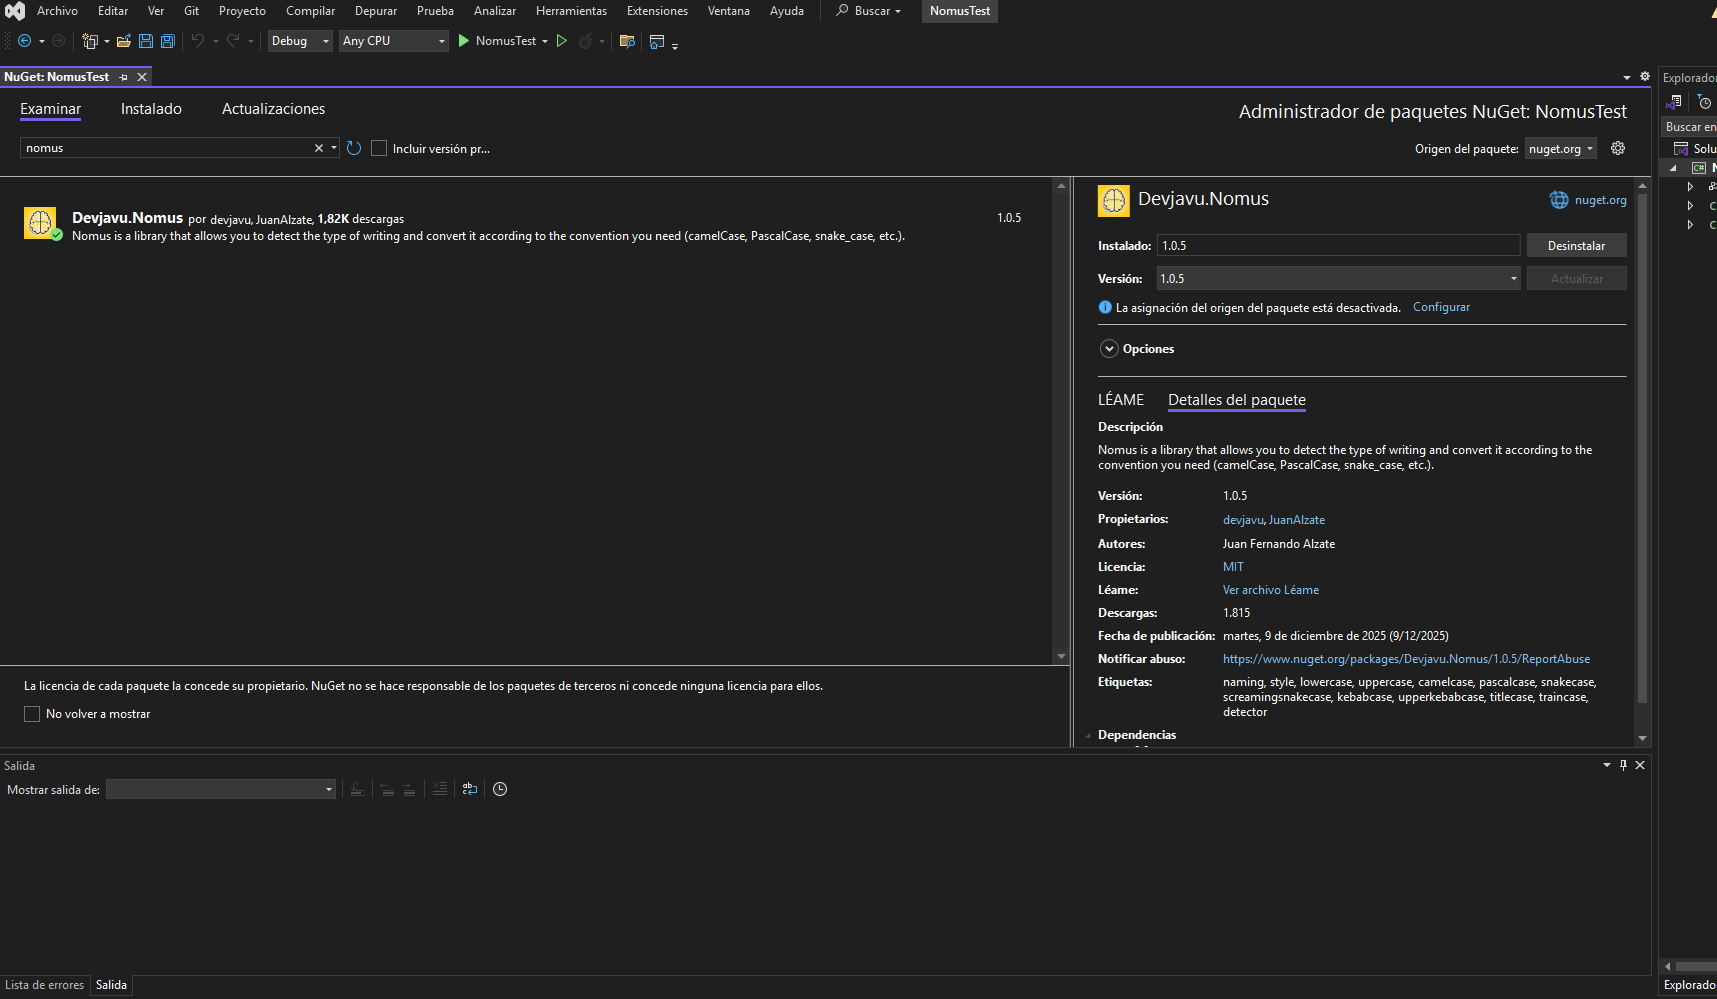Close the Salida output panel

point(1640,765)
